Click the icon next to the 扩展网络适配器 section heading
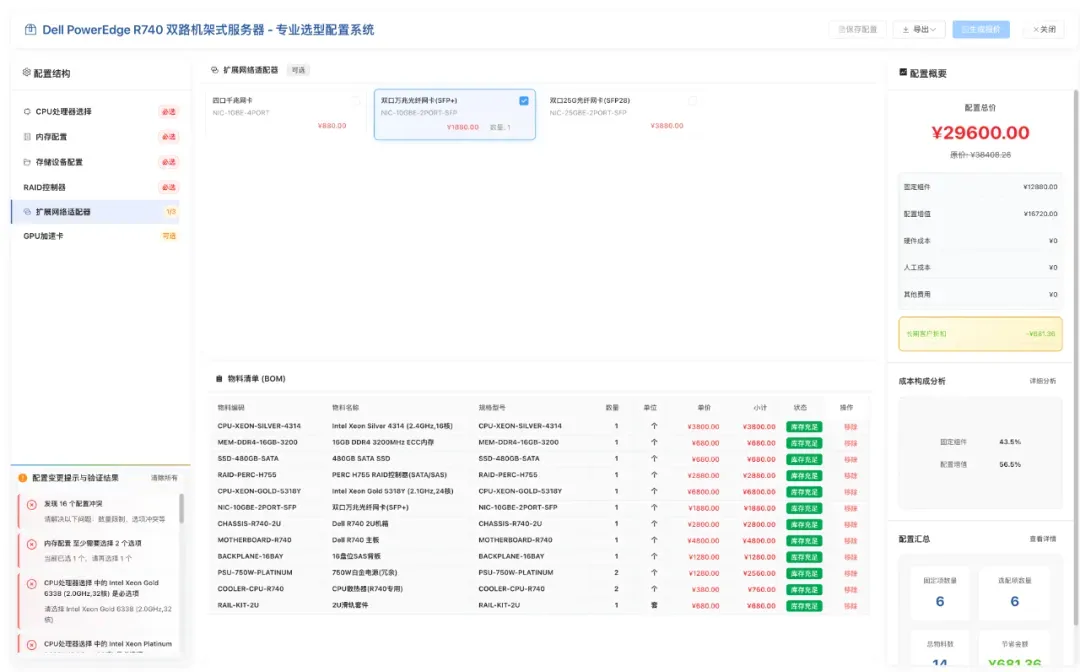This screenshot has width=1080, height=672. (x=214, y=70)
